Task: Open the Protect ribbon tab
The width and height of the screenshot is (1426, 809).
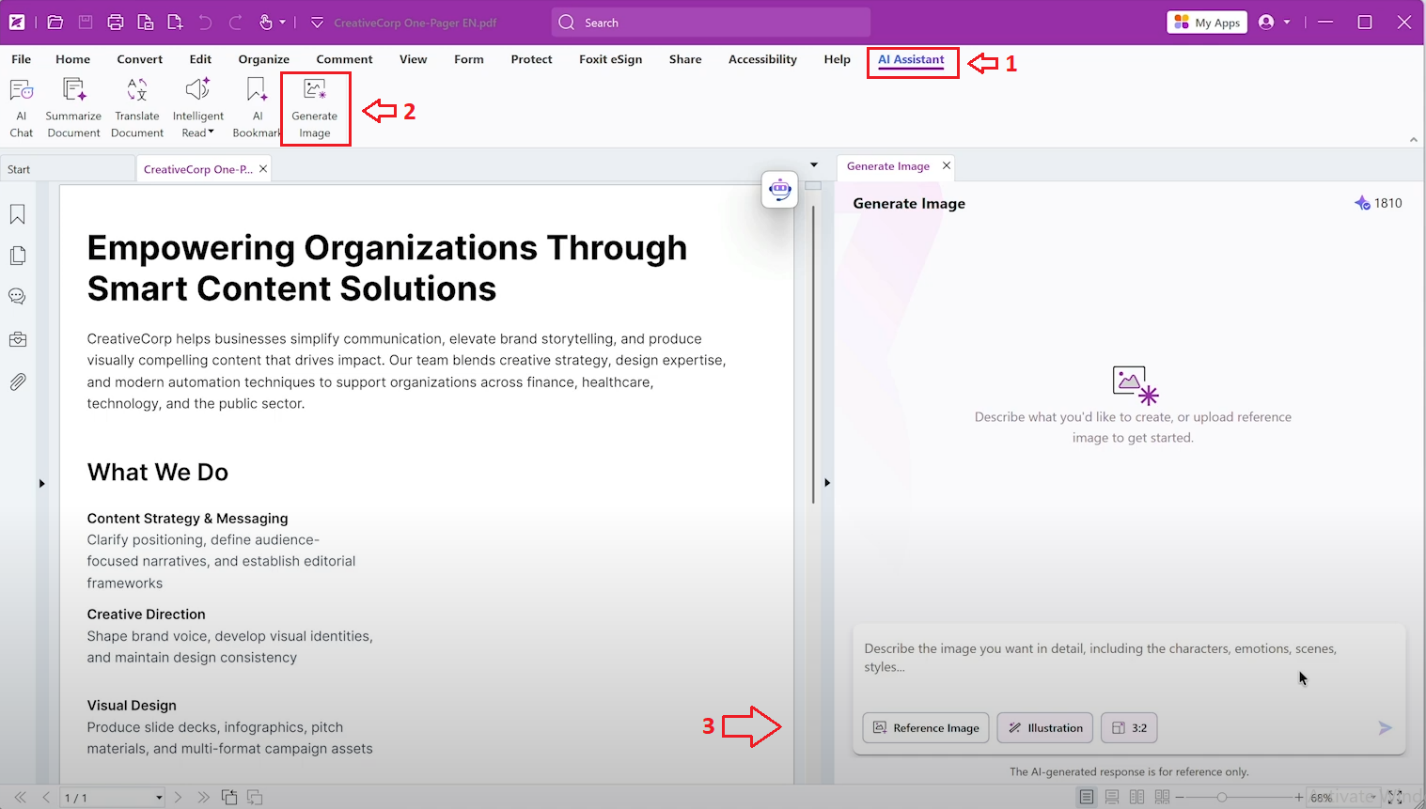Action: [x=531, y=60]
